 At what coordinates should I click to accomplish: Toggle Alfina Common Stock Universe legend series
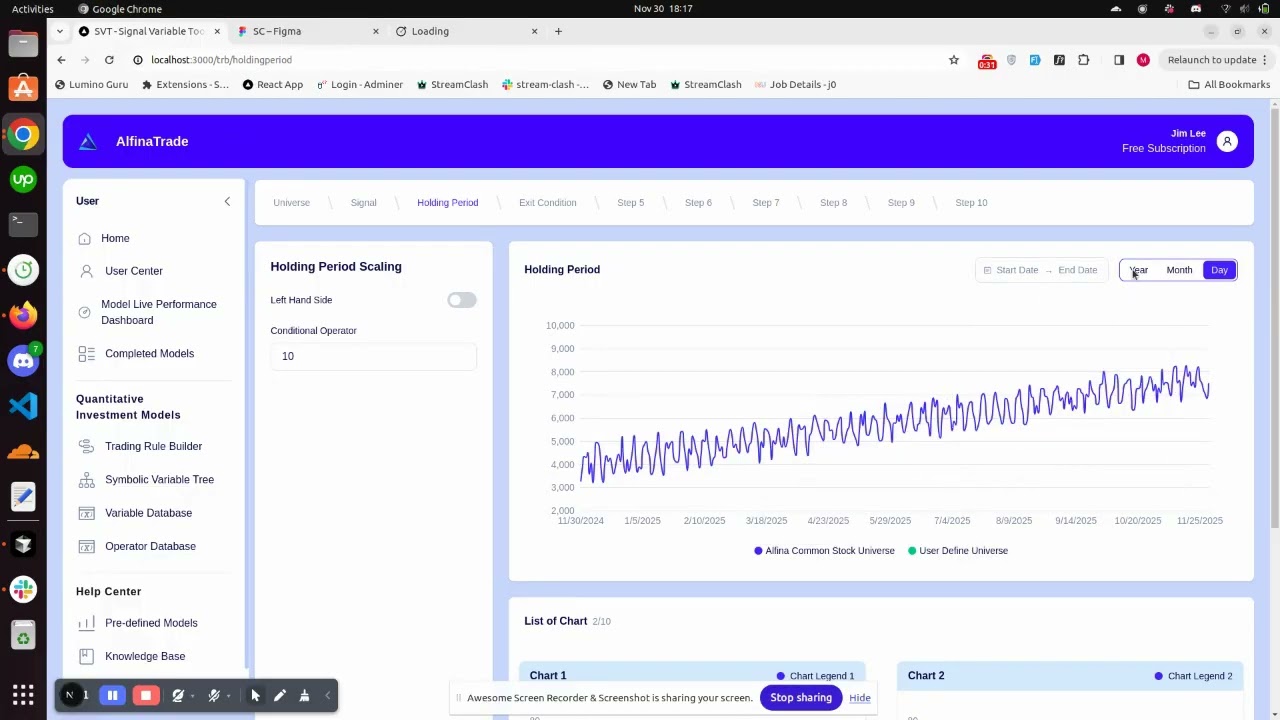(x=824, y=551)
